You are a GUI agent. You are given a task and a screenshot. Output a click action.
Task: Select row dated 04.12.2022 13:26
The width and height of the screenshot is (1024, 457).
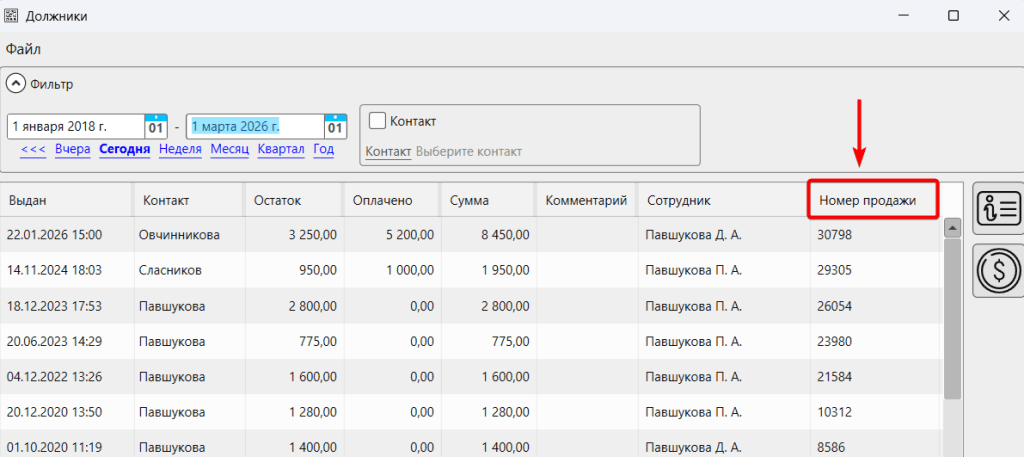470,377
